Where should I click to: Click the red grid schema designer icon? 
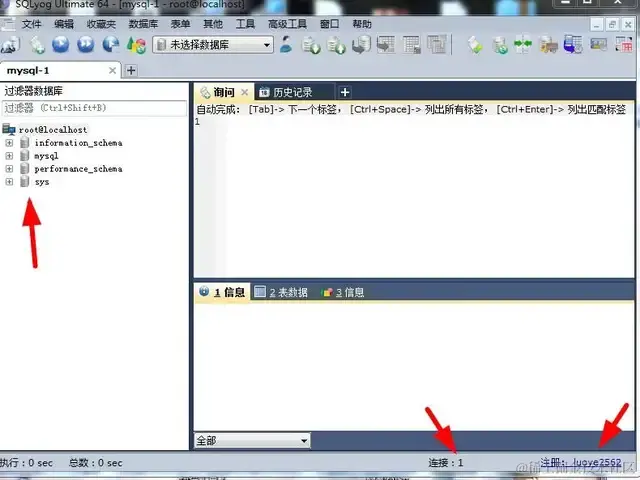click(x=624, y=44)
